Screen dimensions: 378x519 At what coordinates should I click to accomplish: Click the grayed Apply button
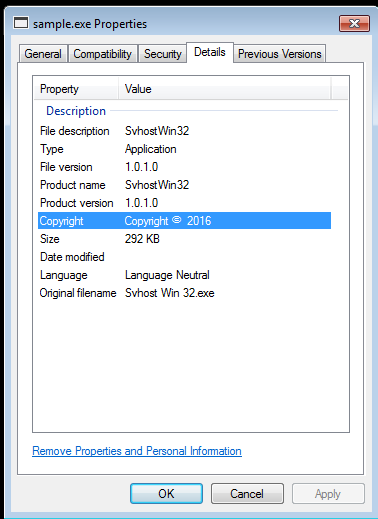click(328, 493)
